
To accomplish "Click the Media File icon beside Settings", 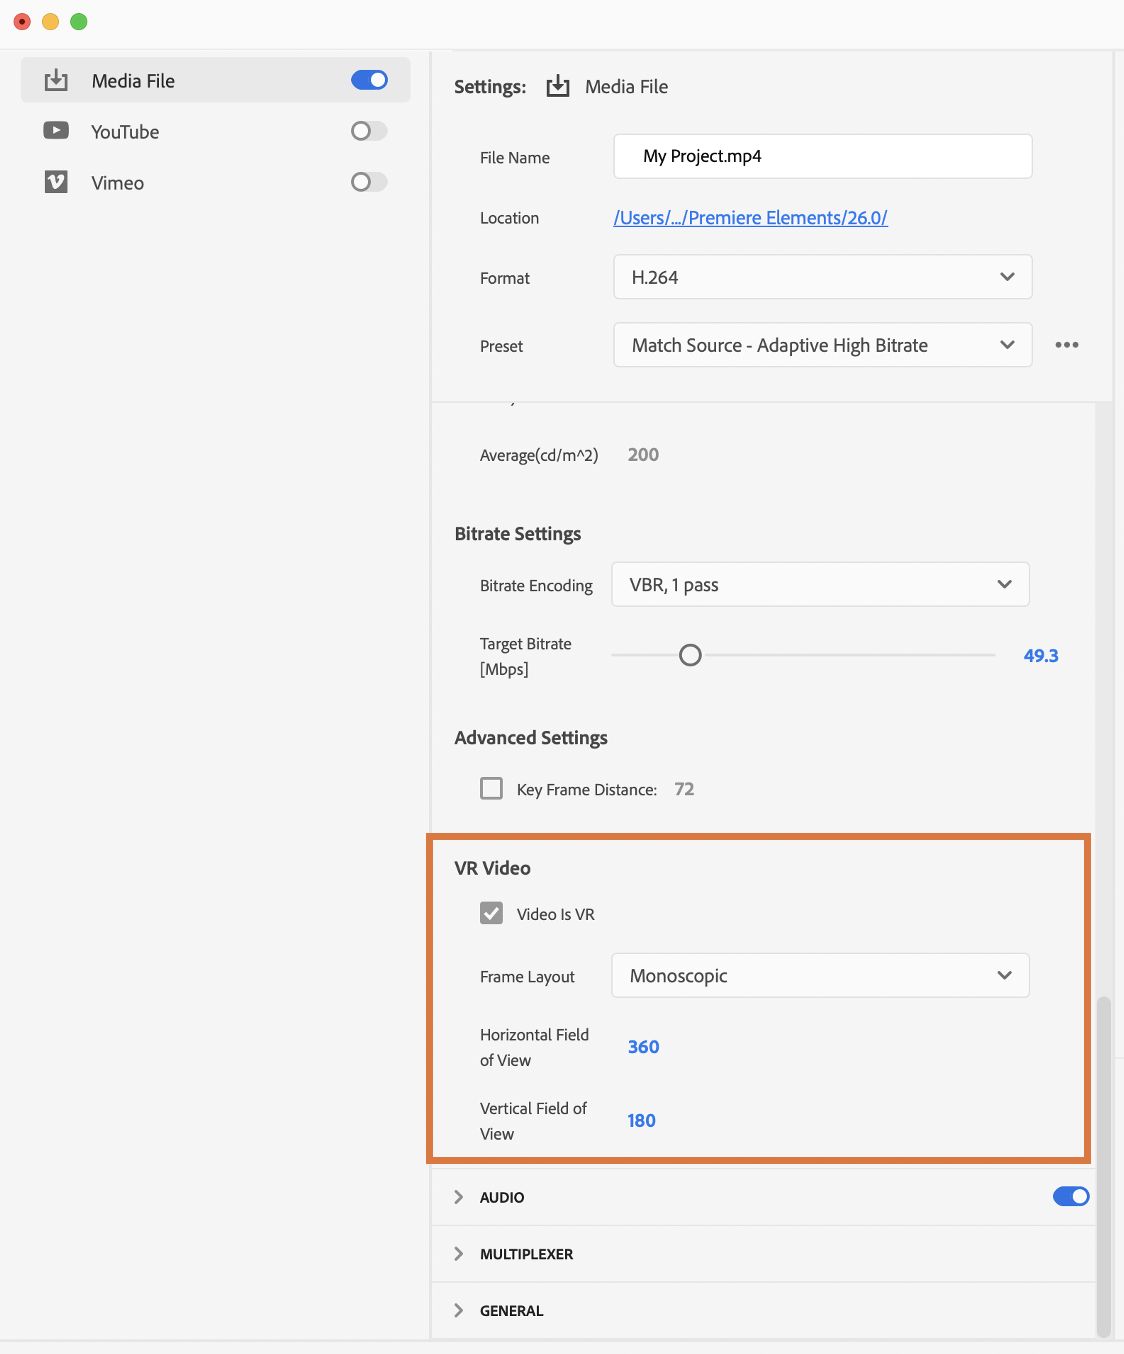I will point(558,87).
